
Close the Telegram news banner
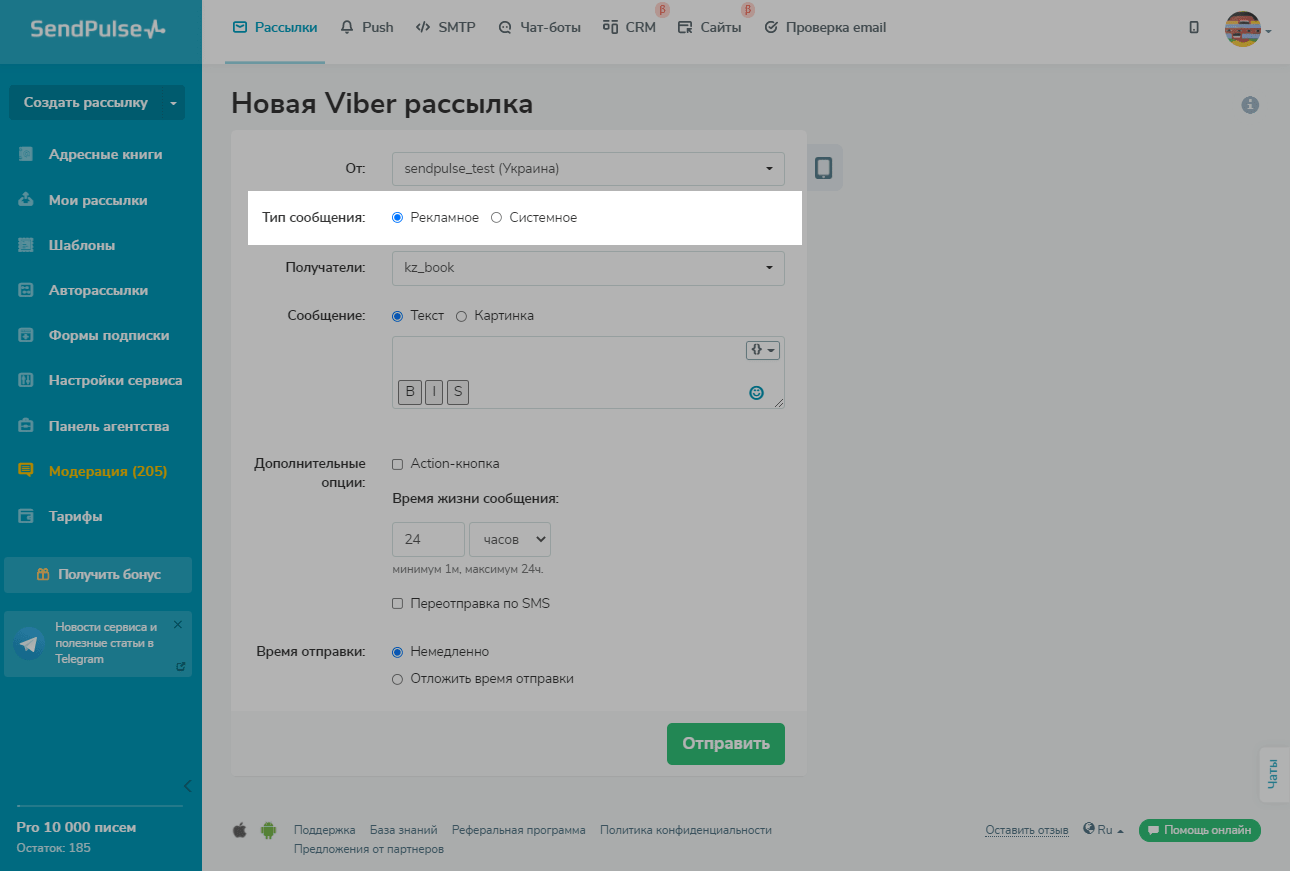[178, 624]
